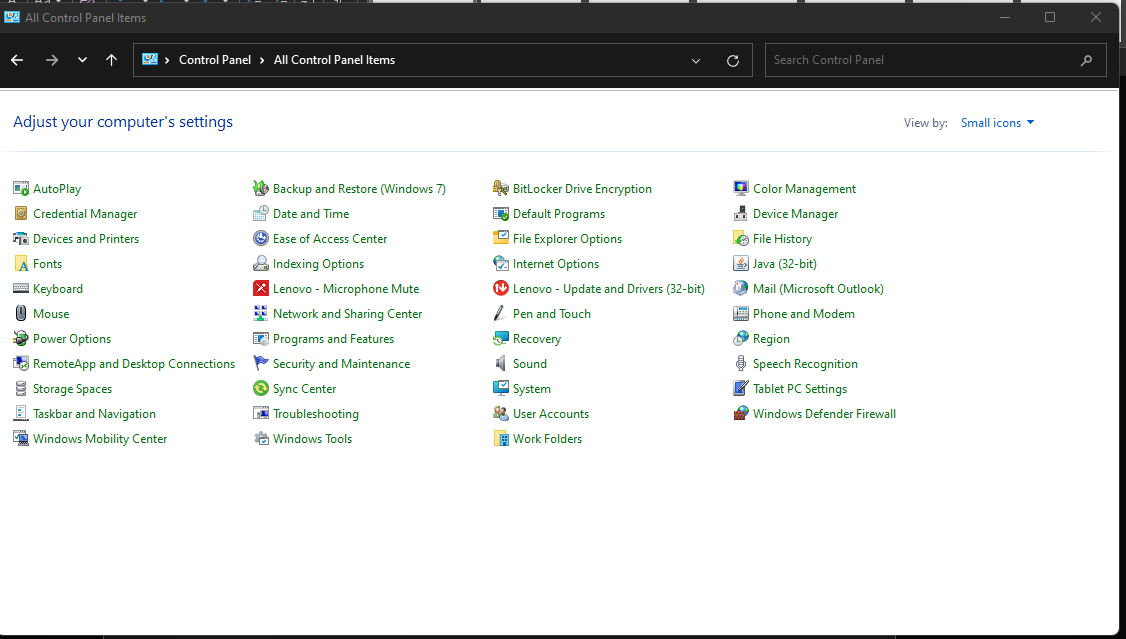Open the Tablet PC Settings icon

pyautogui.click(x=740, y=389)
